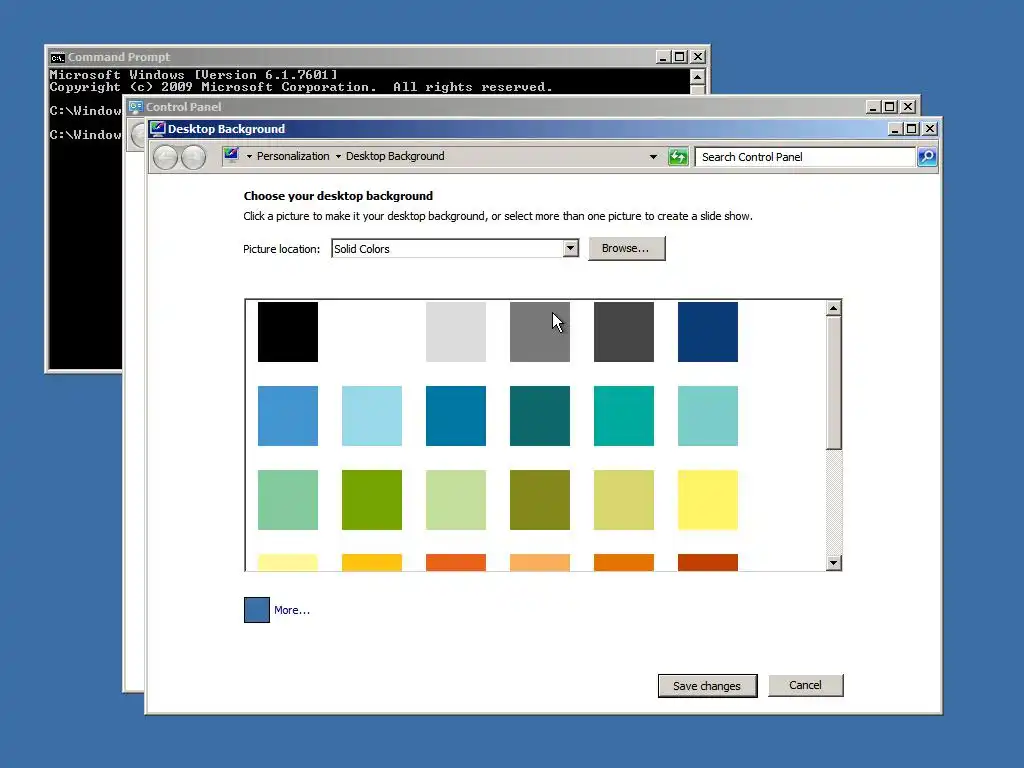Click the Control Panel icon in the address bar
This screenshot has height=768, width=1024.
tap(231, 155)
